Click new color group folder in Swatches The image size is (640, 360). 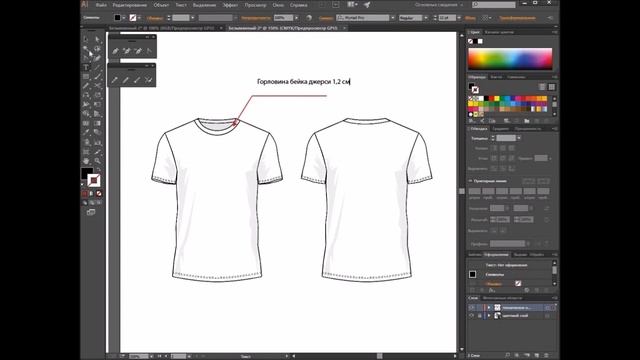[x=527, y=121]
